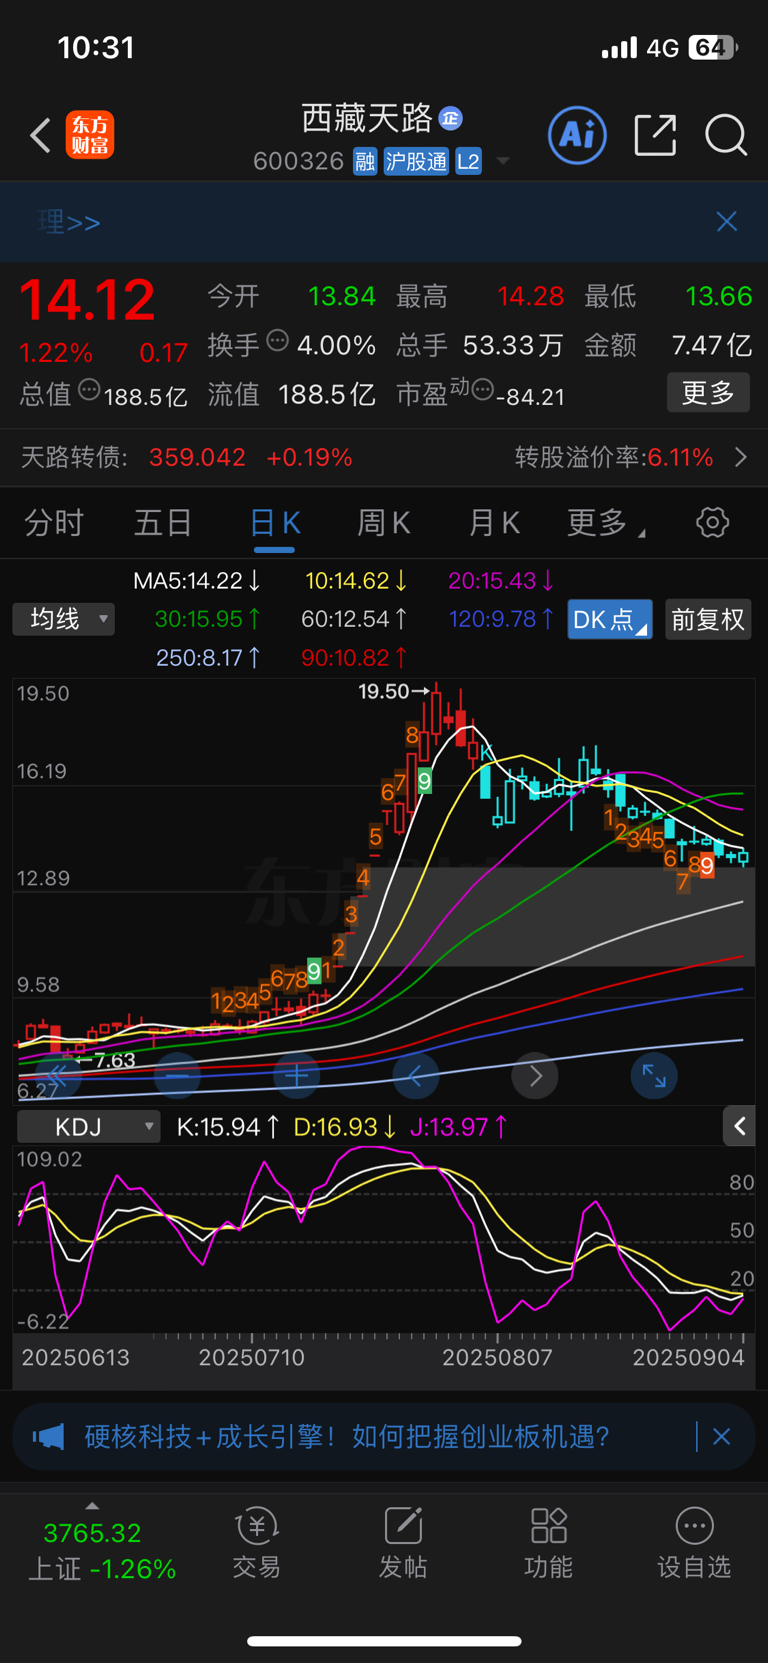Tap the J:13.97 indicator value
Screen dimensions: 768x1663
[x=459, y=1127]
